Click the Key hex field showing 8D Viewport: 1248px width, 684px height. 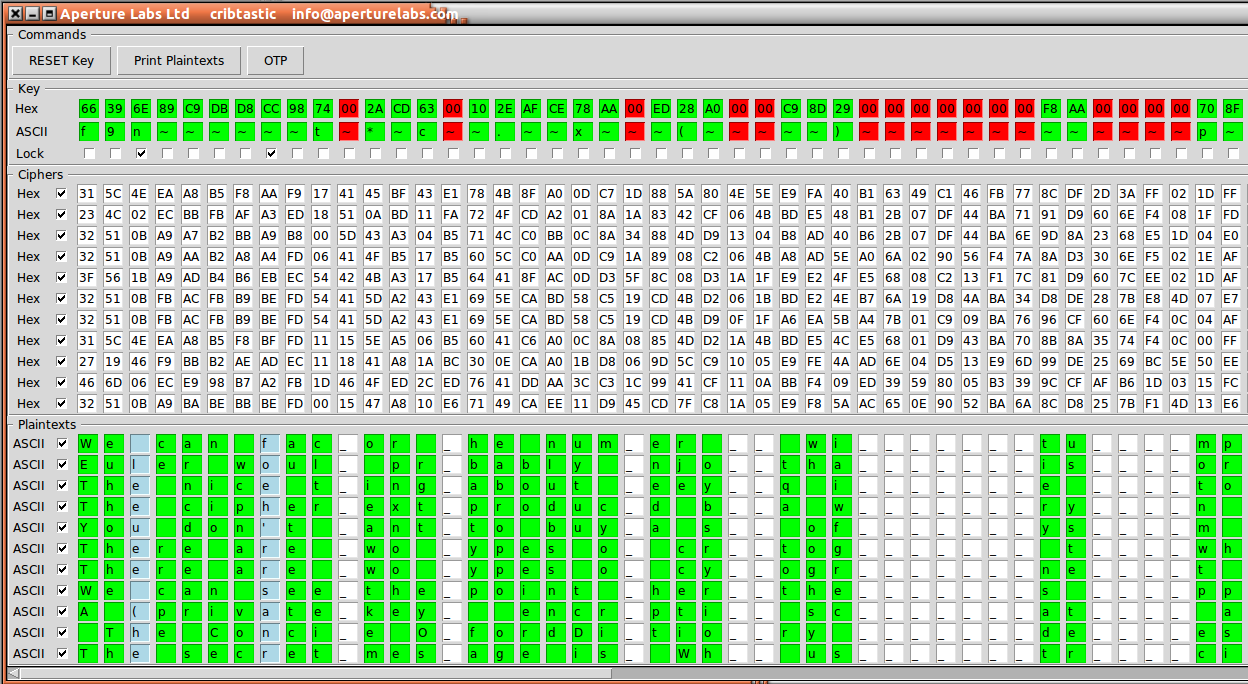[817, 108]
